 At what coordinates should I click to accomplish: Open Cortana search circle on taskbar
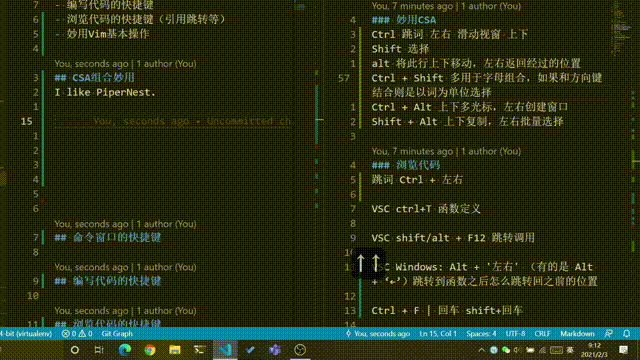75,350
